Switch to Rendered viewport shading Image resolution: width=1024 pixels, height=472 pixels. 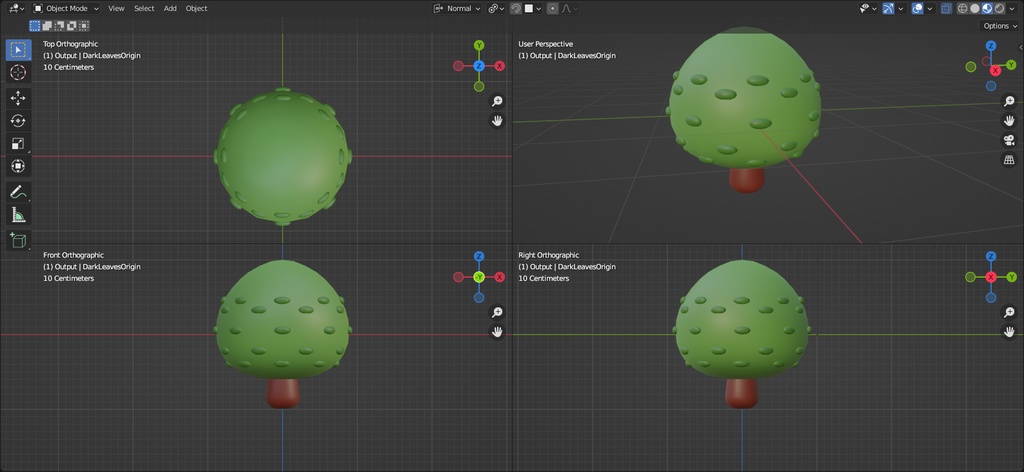pyautogui.click(x=999, y=8)
